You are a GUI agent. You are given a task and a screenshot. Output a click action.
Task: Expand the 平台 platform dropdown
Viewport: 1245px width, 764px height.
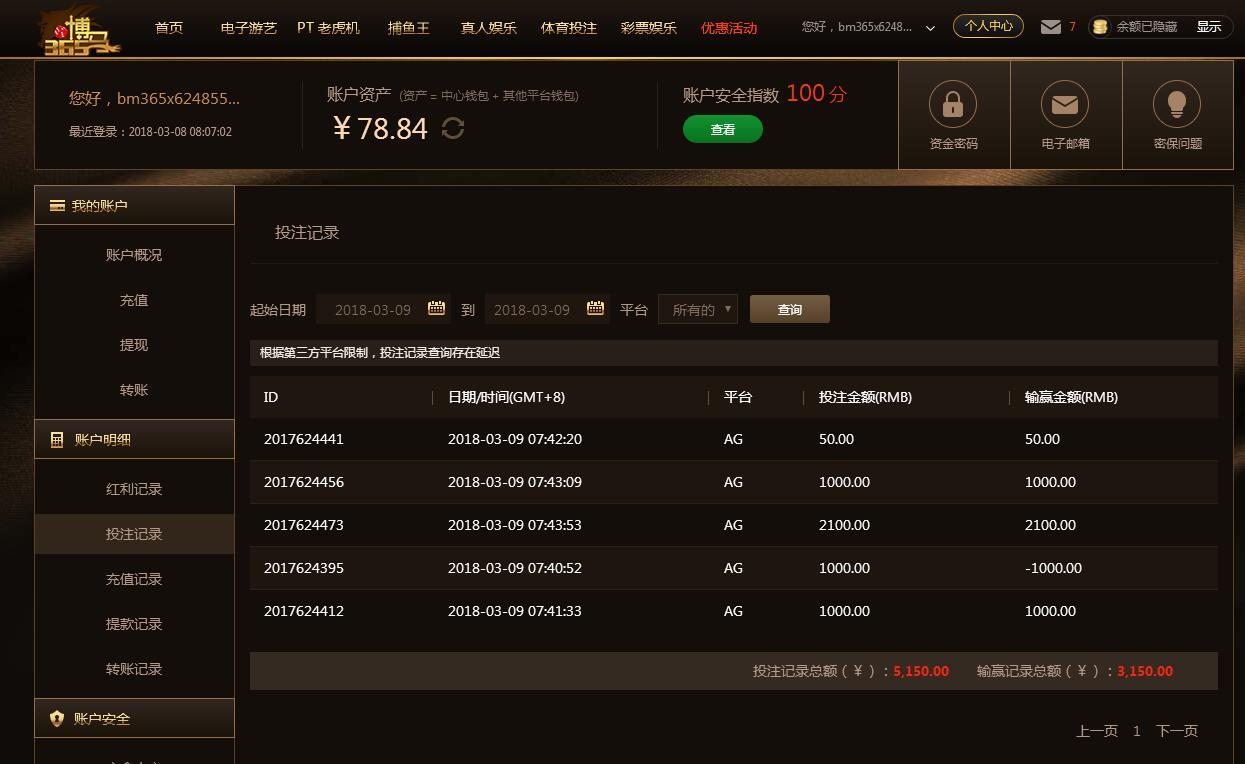[697, 310]
